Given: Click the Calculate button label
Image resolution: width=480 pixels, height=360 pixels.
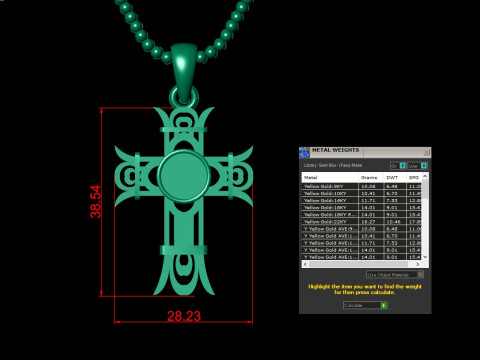Looking at the screenshot, I should (x=353, y=305).
